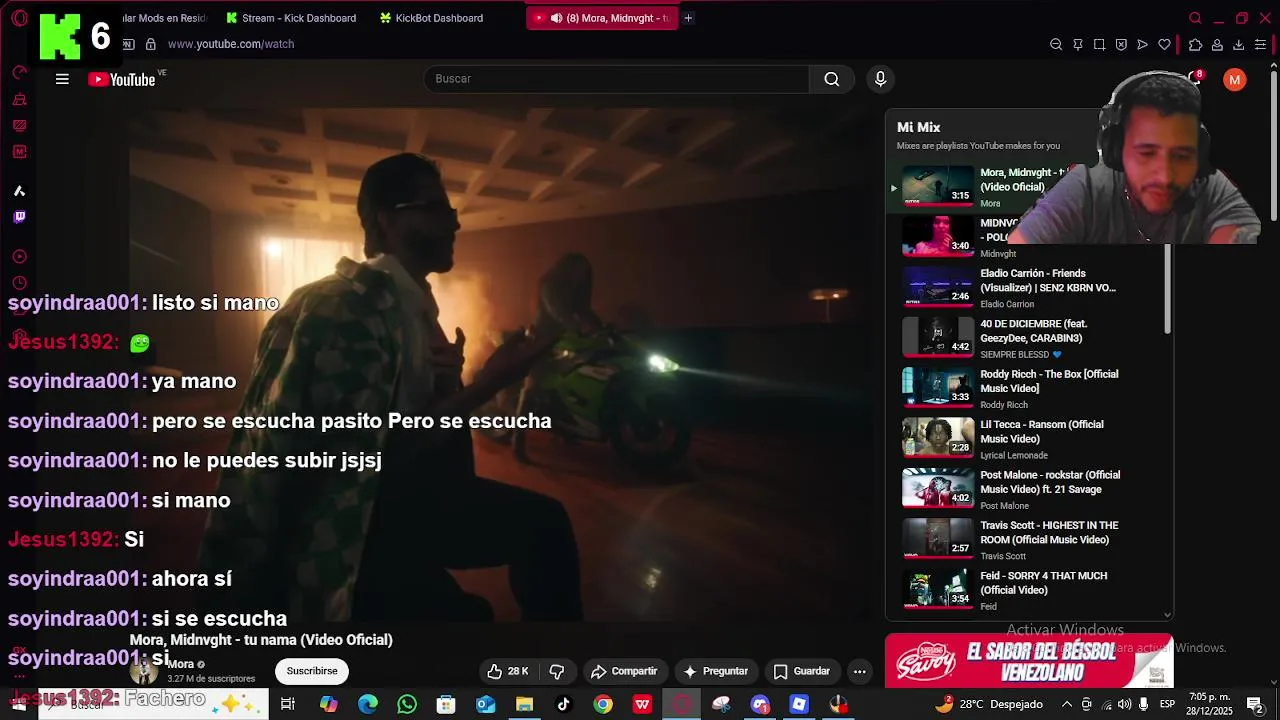Open GX Control speedometer sidebar icon

coord(19,73)
